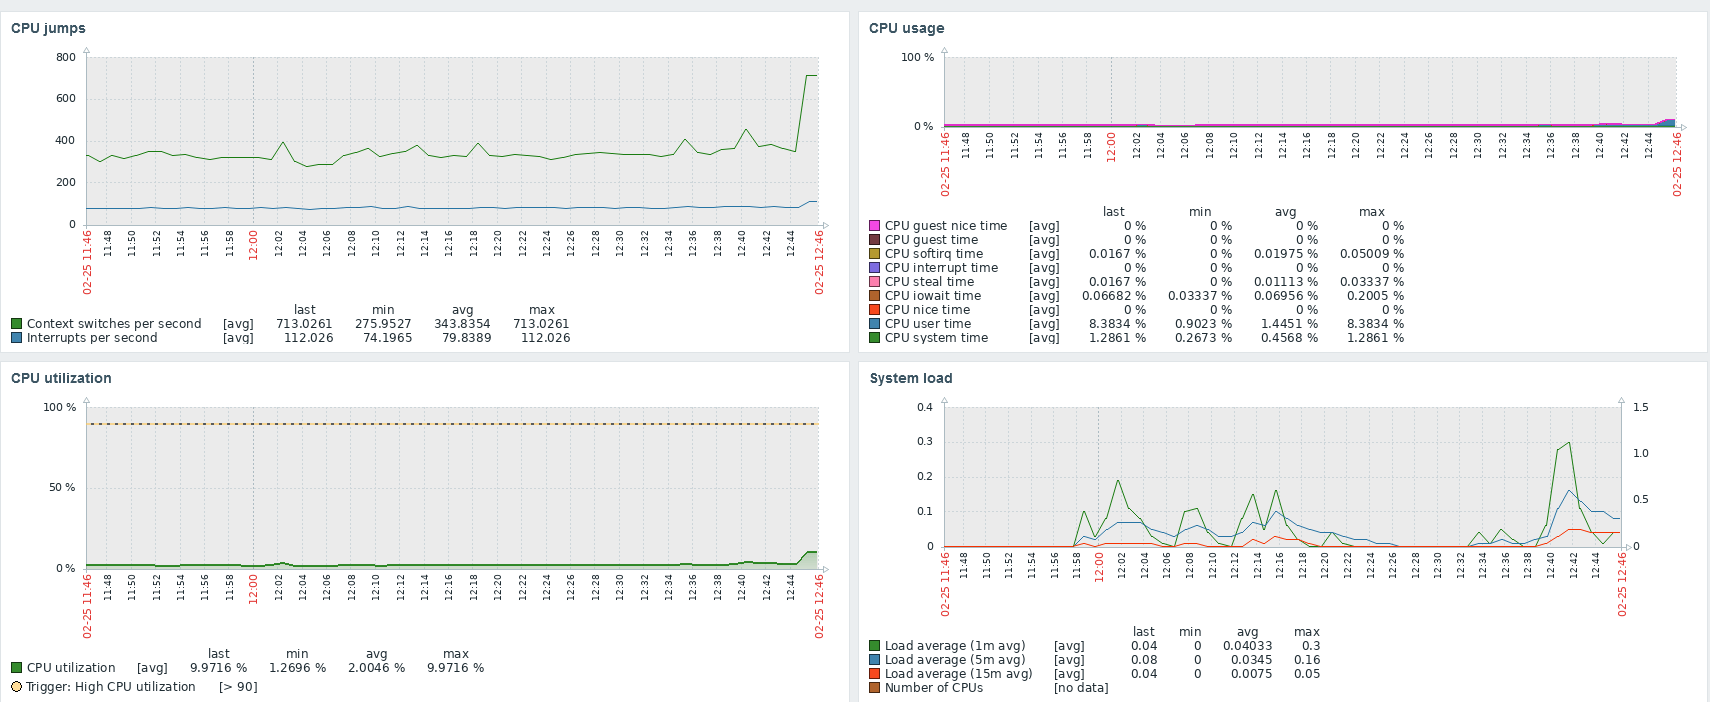Click the context switches spike at graph end

click(811, 76)
